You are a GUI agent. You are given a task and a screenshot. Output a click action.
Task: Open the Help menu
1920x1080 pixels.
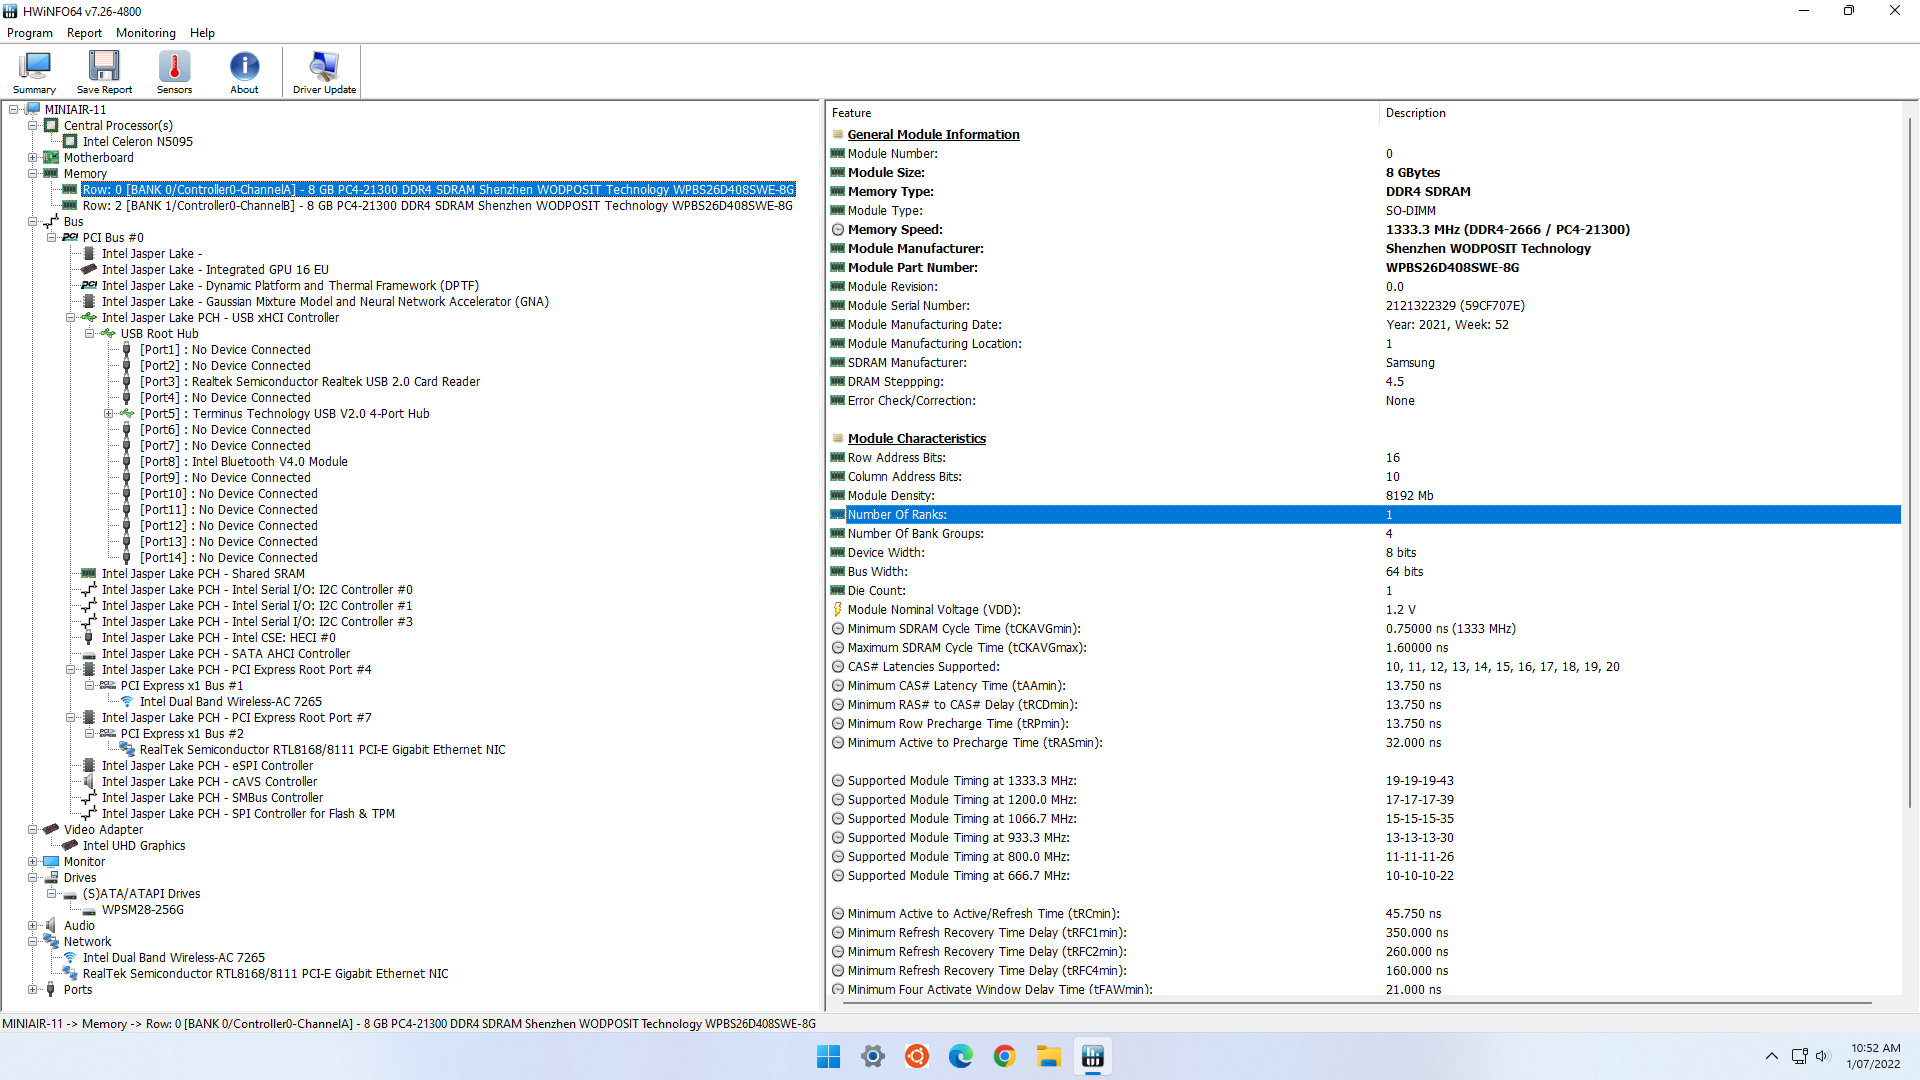202,33
